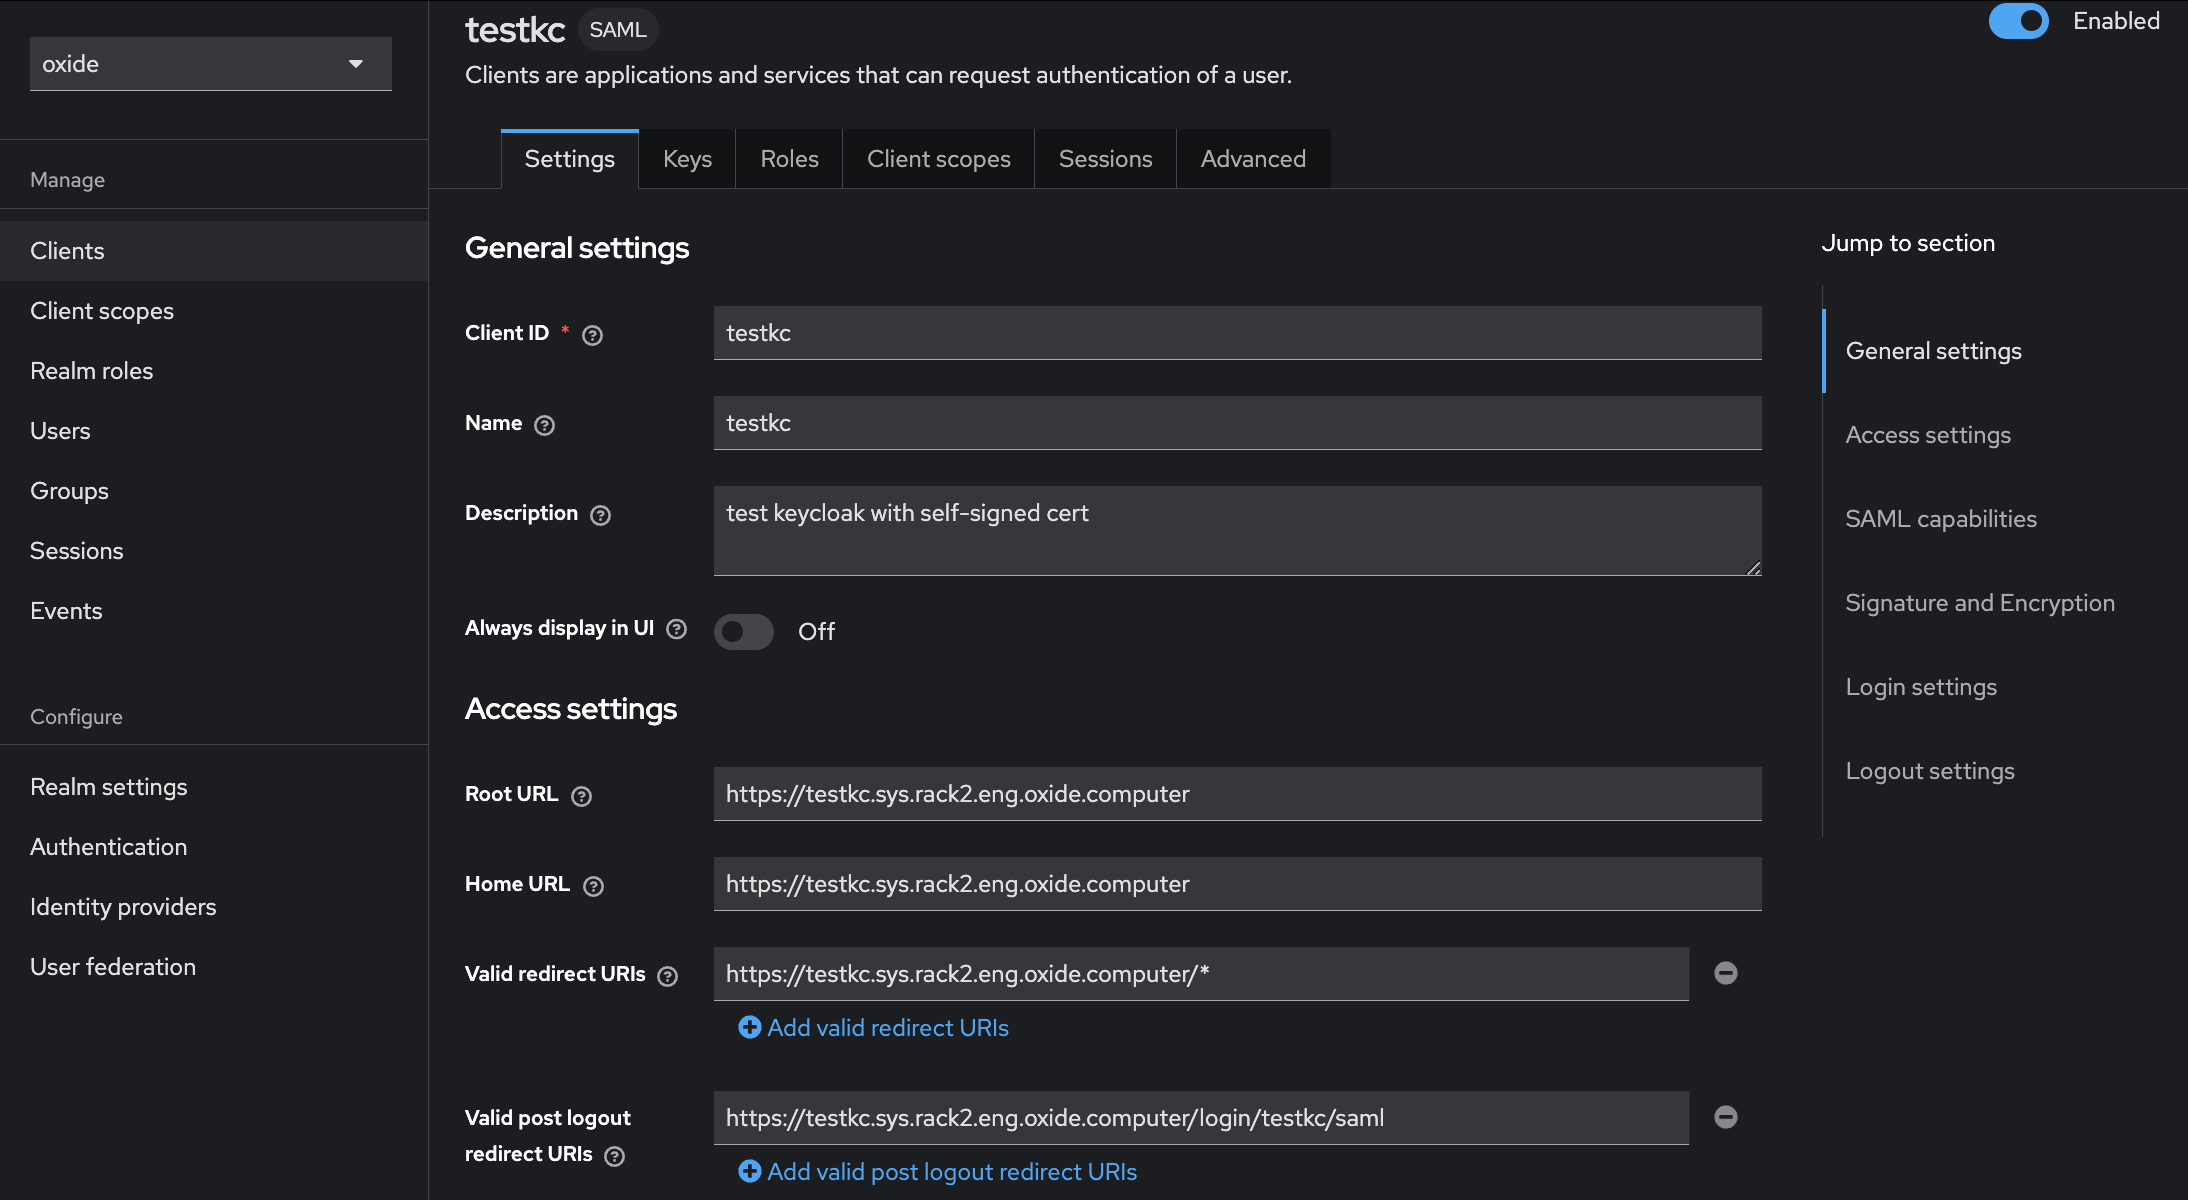The height and width of the screenshot is (1200, 2188).
Task: Click the User federation sidebar icon
Action: 112,967
